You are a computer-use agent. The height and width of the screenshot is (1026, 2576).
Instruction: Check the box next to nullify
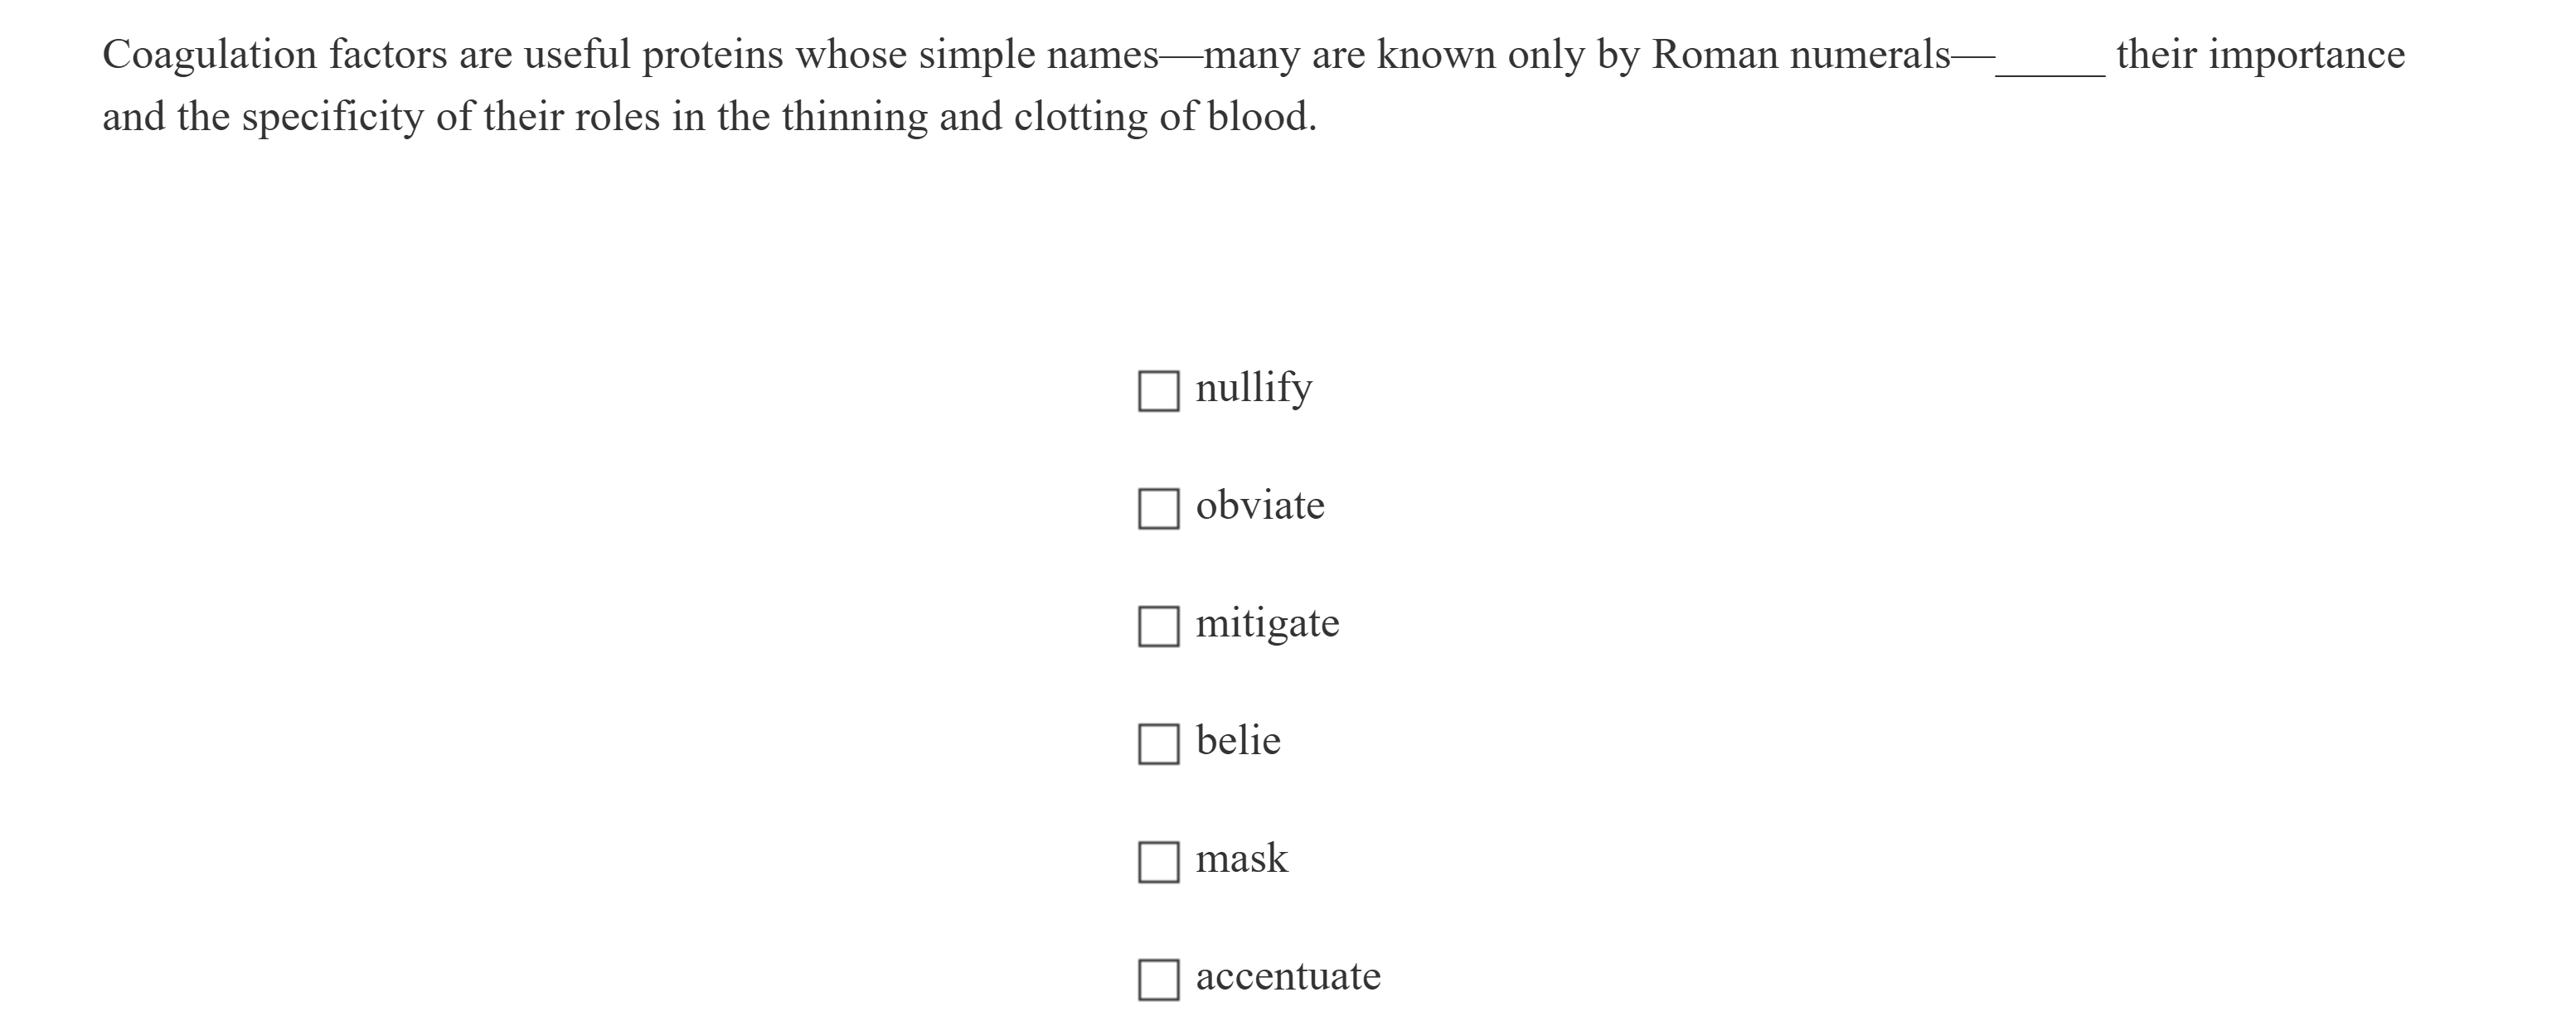coord(1158,391)
